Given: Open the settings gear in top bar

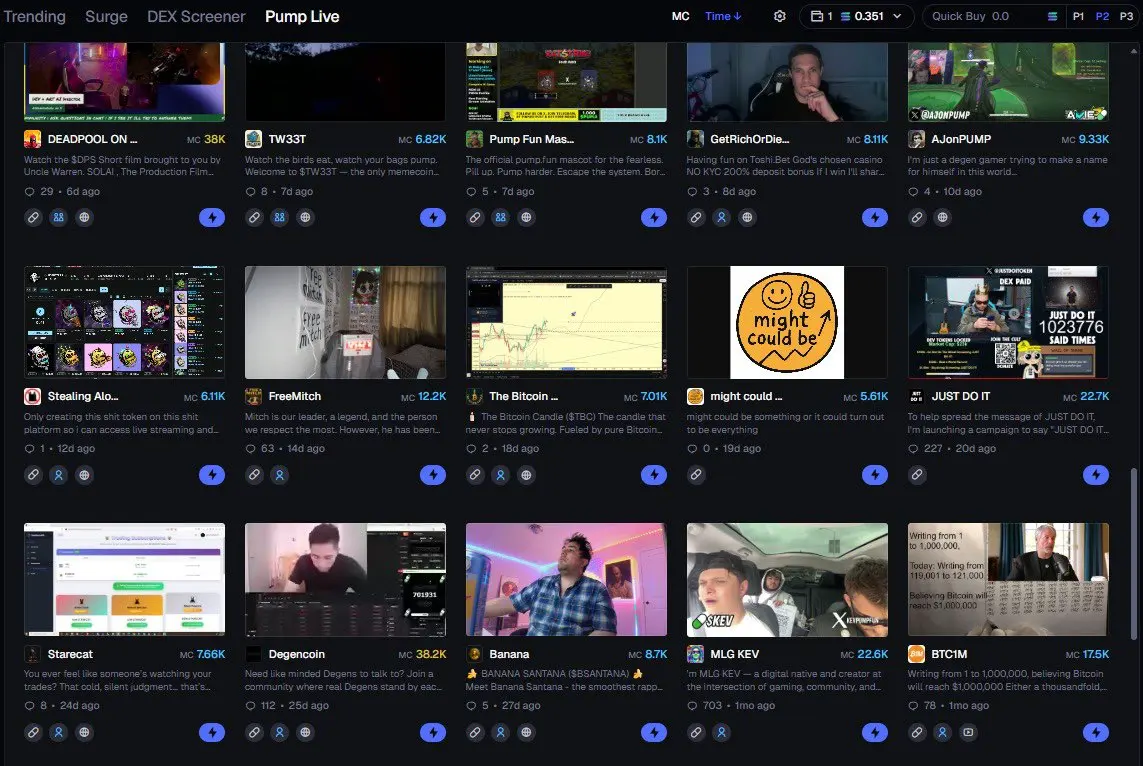Looking at the screenshot, I should (779, 16).
